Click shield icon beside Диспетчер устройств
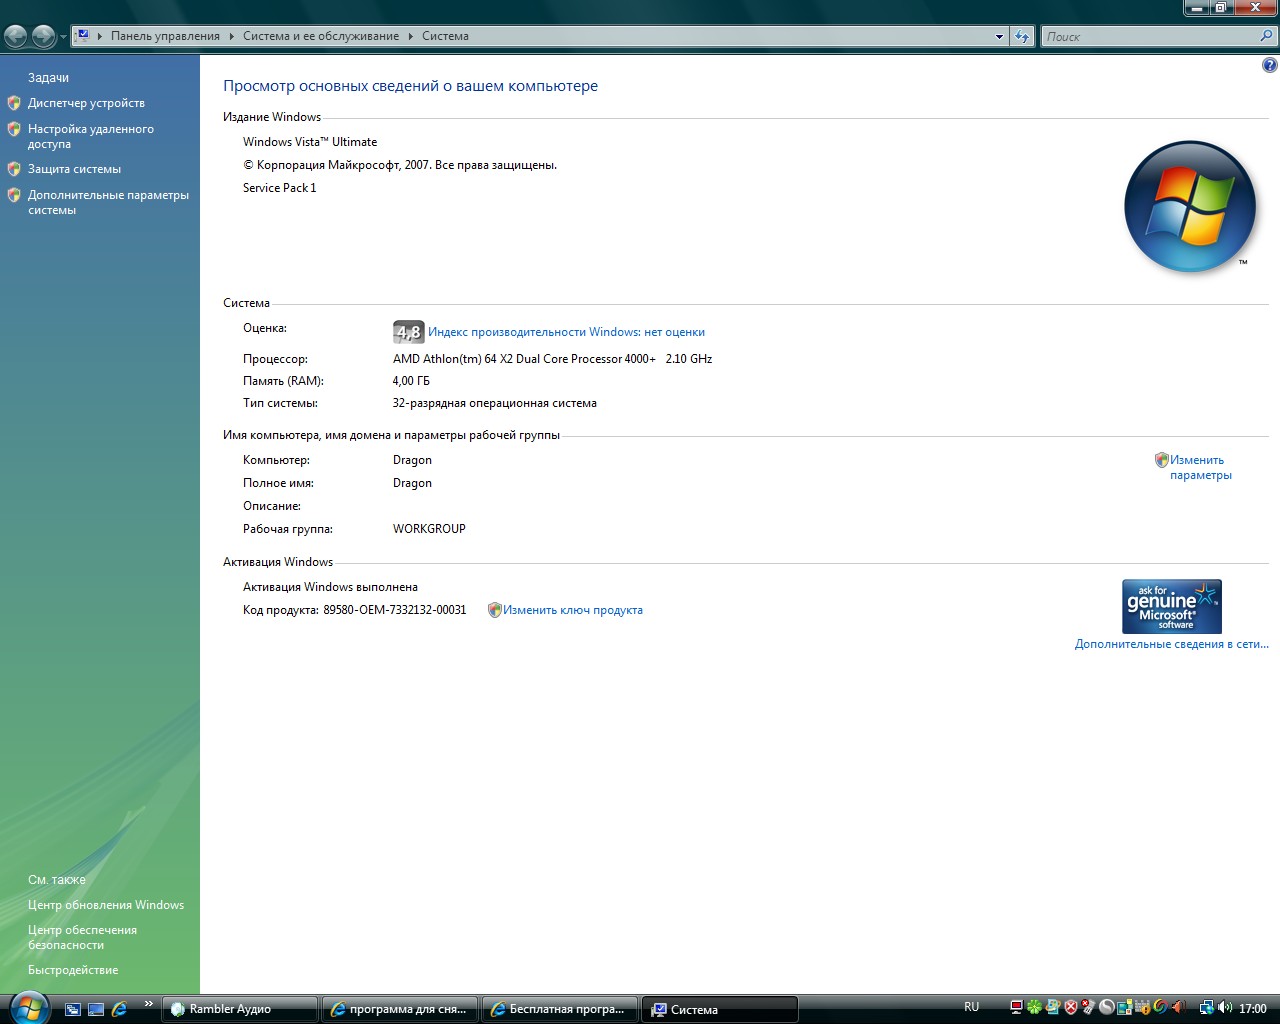1280x1024 pixels. pos(14,103)
